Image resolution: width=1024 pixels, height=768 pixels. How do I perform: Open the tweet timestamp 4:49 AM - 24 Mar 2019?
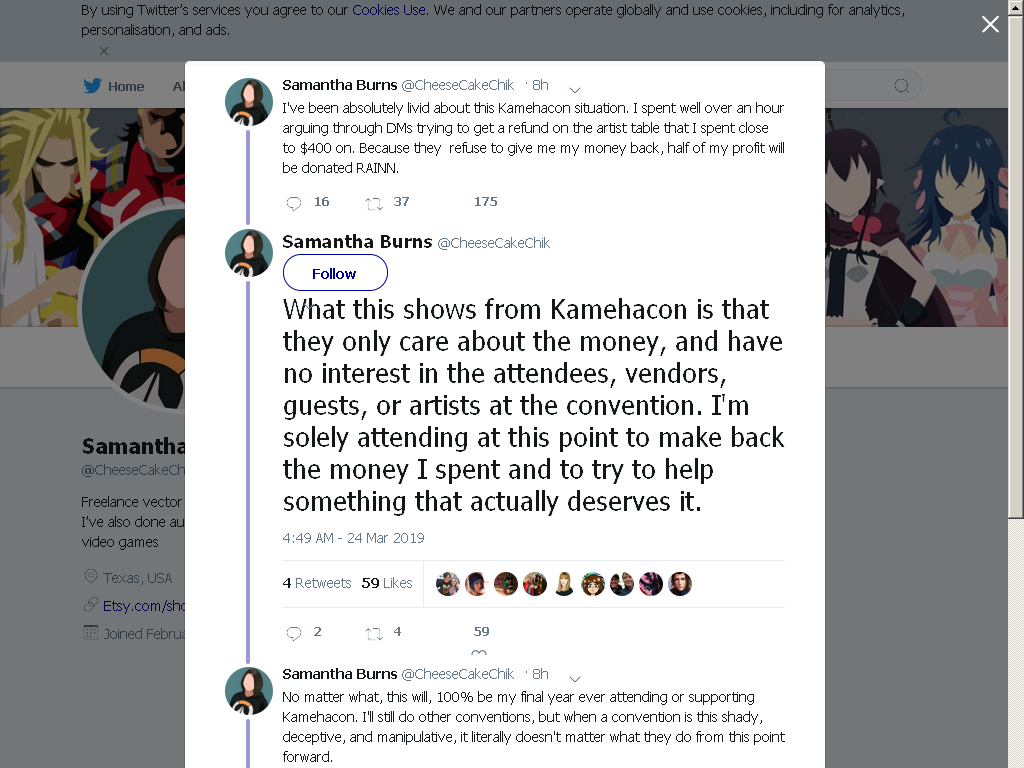pos(353,538)
